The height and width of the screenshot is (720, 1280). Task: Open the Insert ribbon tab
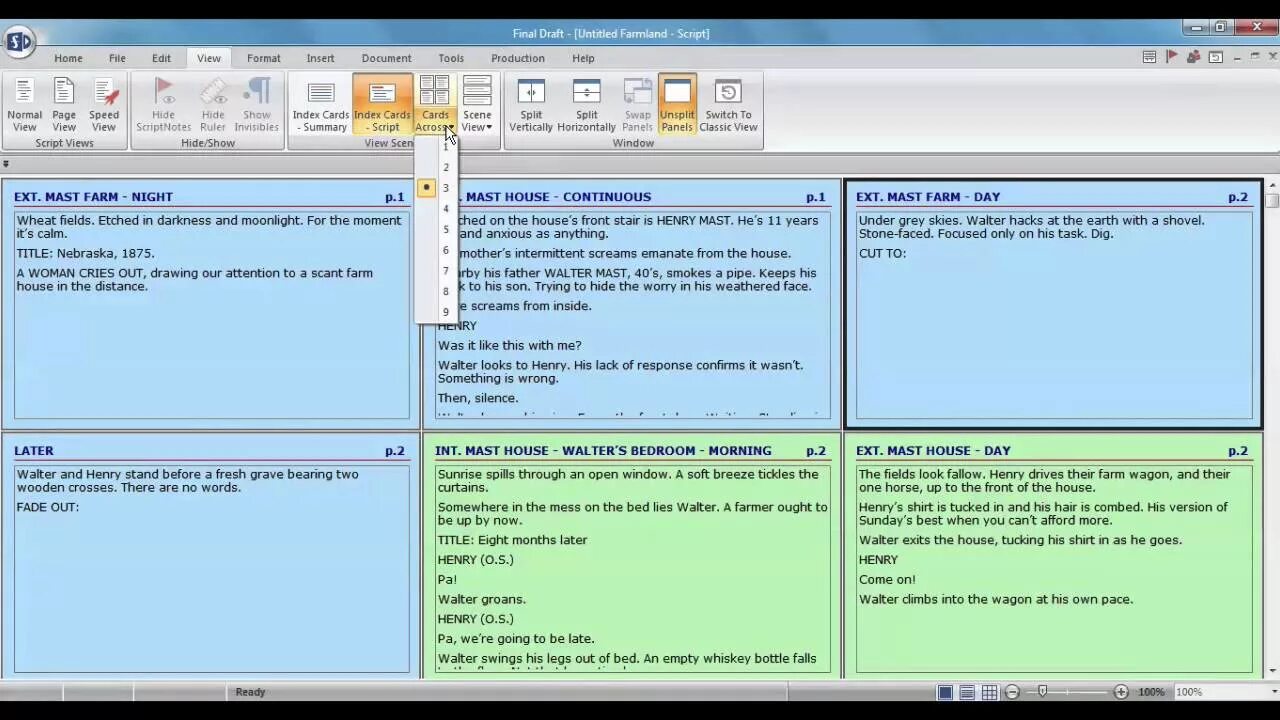point(320,58)
